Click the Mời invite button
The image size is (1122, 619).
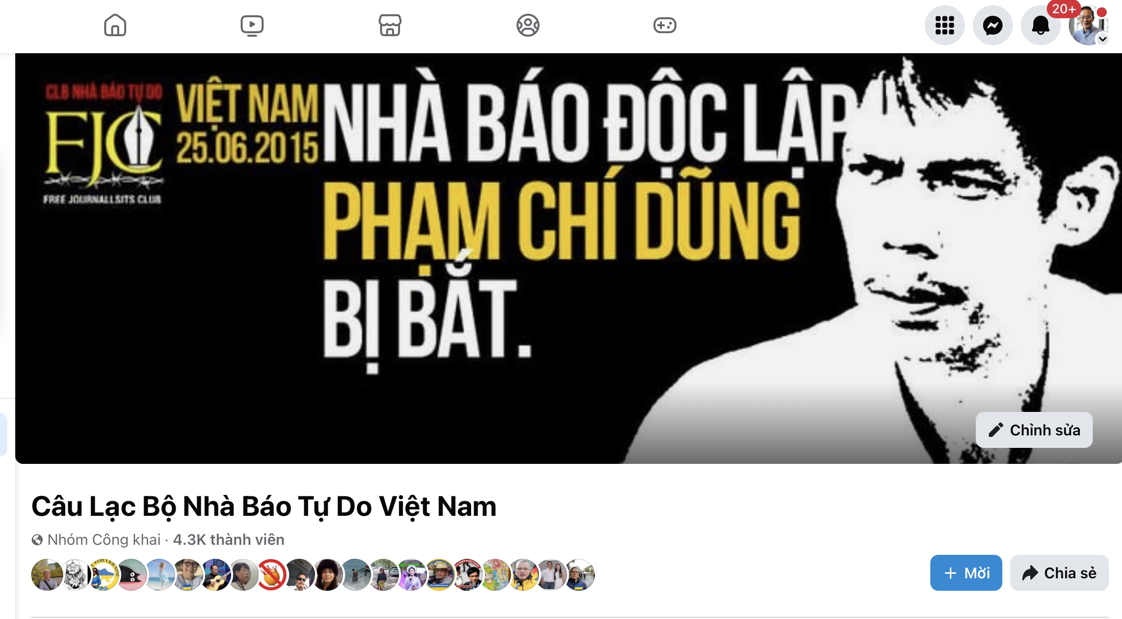pyautogui.click(x=966, y=572)
